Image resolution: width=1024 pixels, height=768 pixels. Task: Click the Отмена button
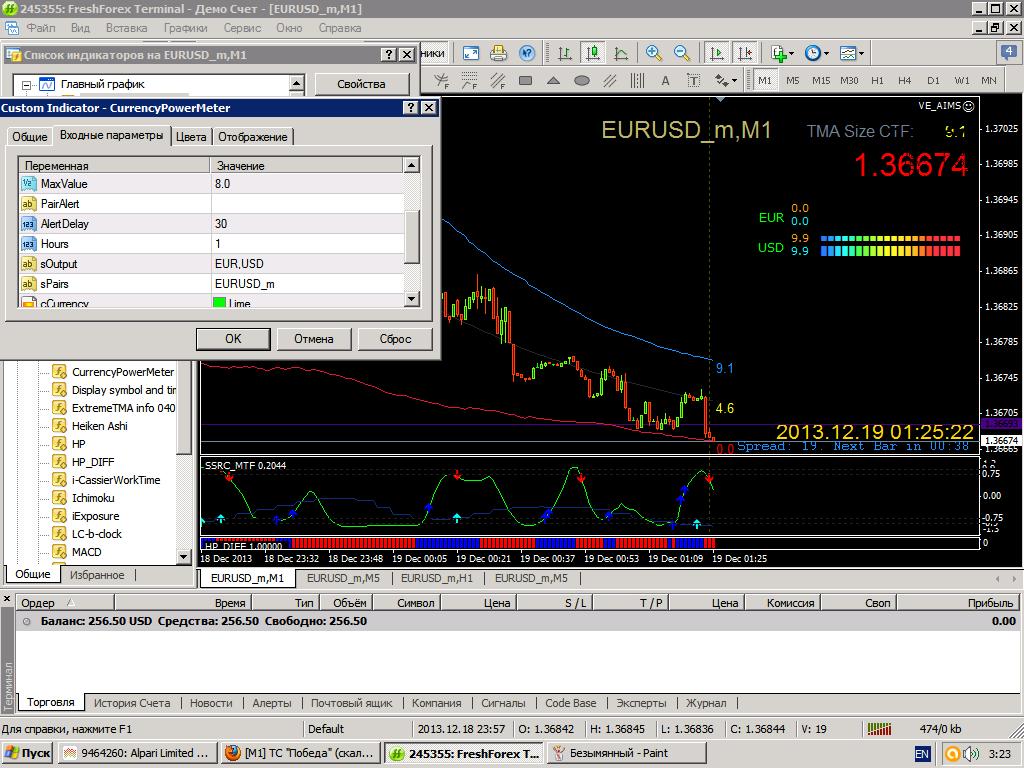click(313, 339)
